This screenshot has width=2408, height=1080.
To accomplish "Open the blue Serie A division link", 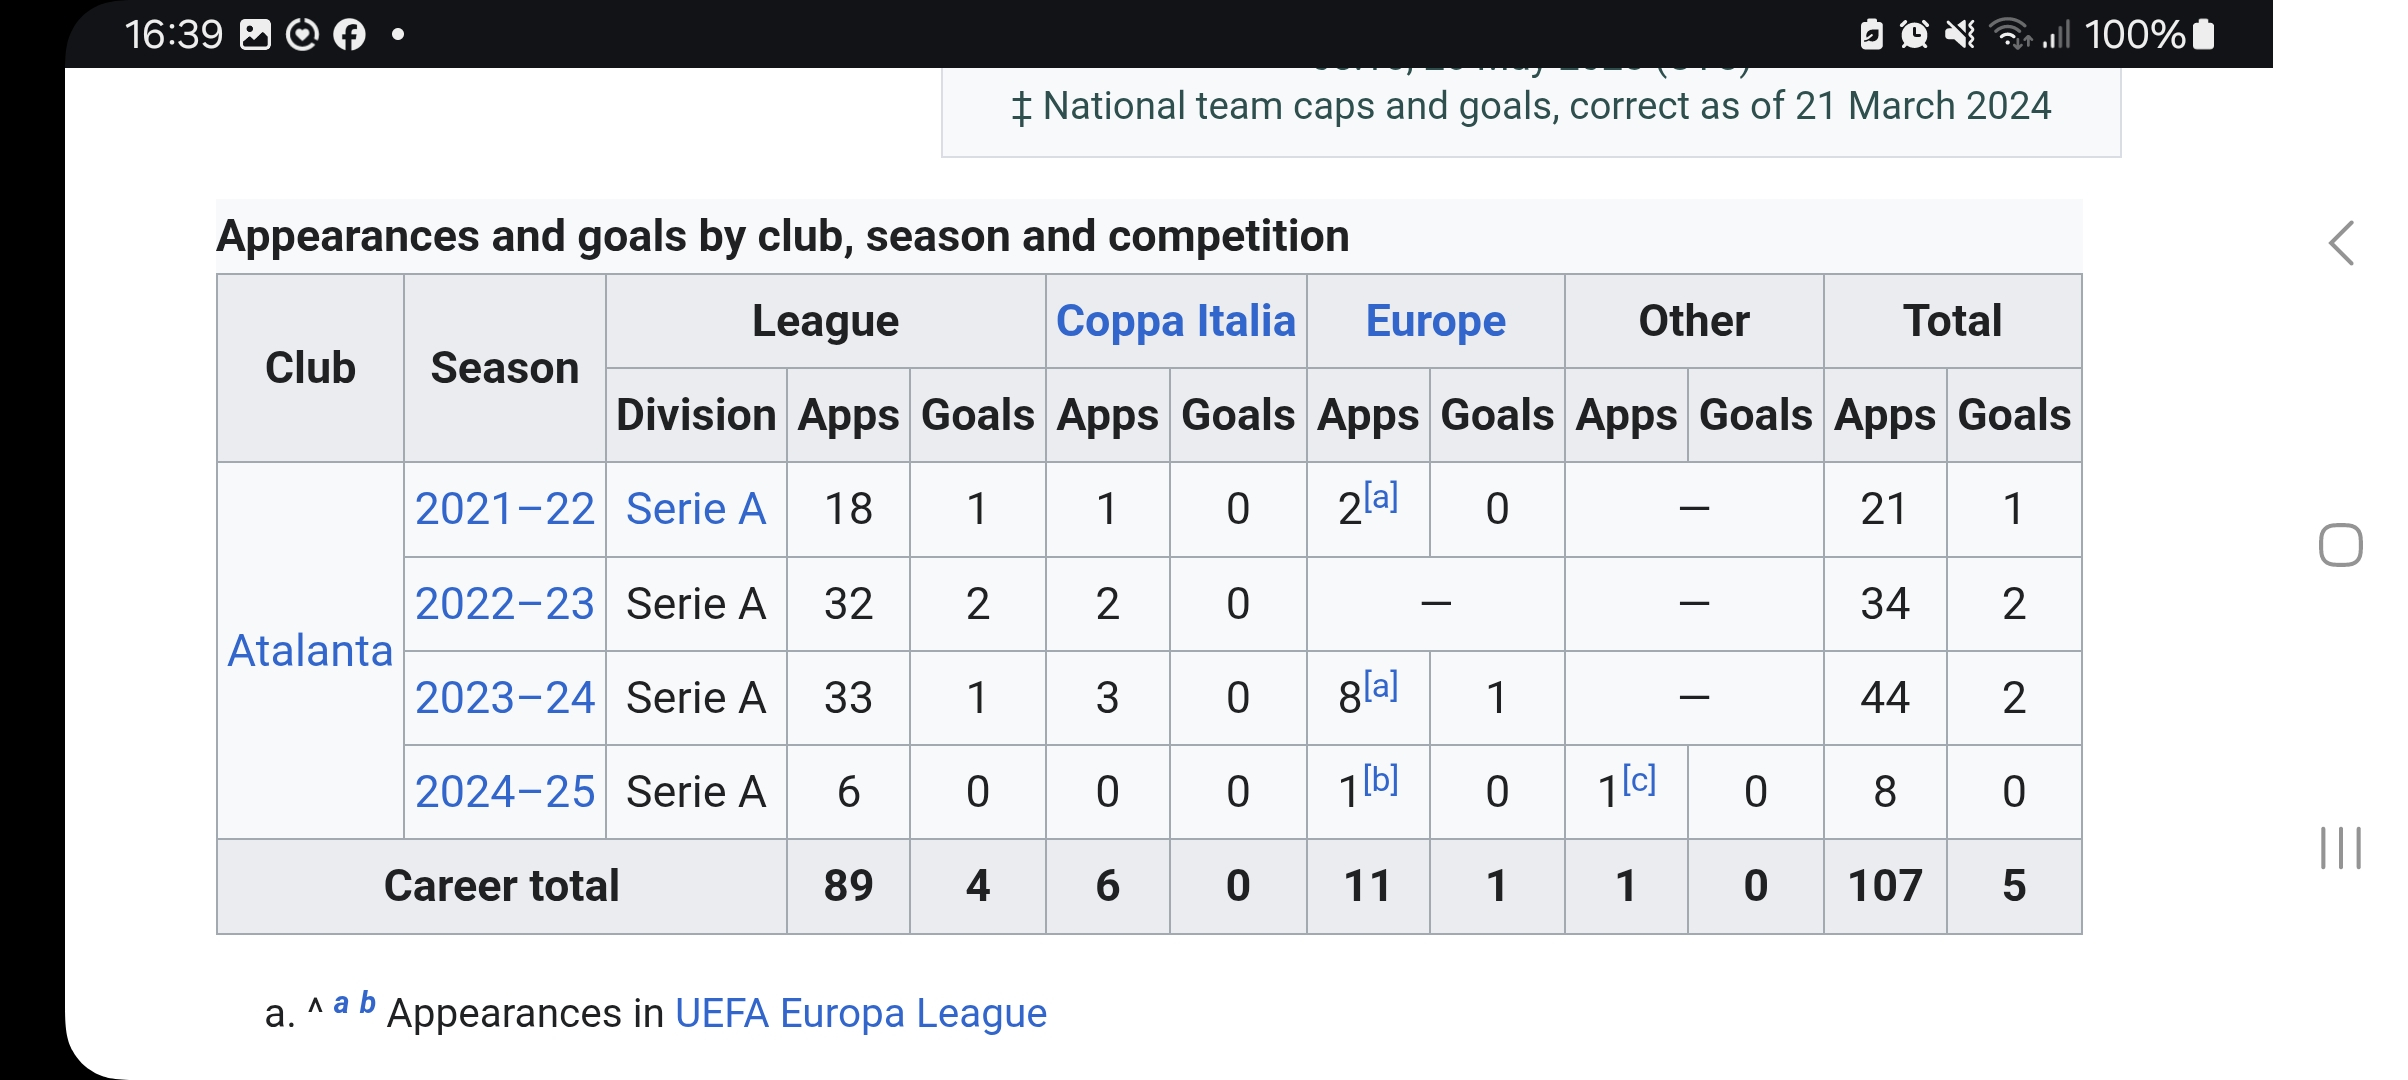I will (696, 509).
